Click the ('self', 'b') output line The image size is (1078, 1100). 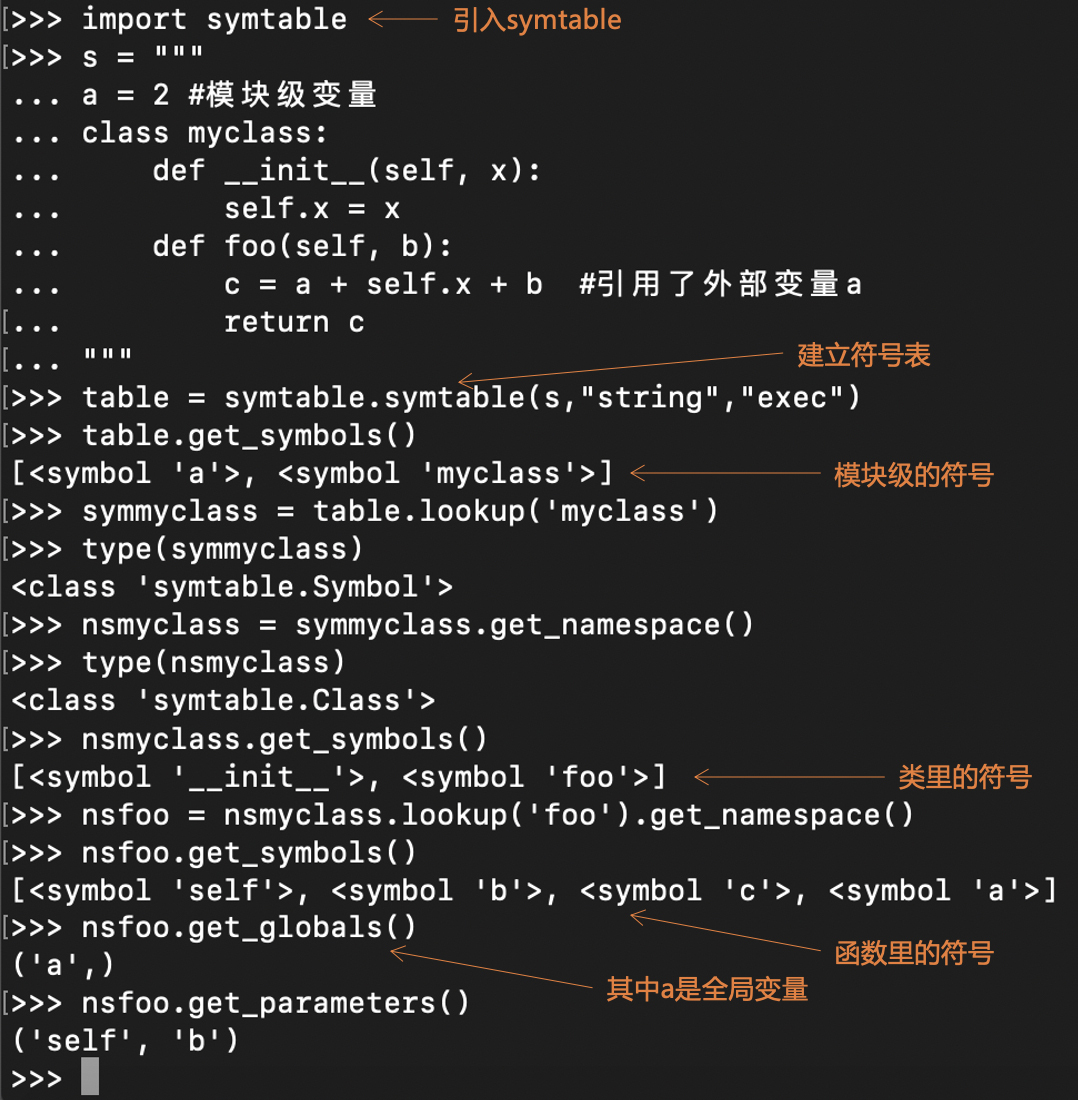click(125, 1040)
